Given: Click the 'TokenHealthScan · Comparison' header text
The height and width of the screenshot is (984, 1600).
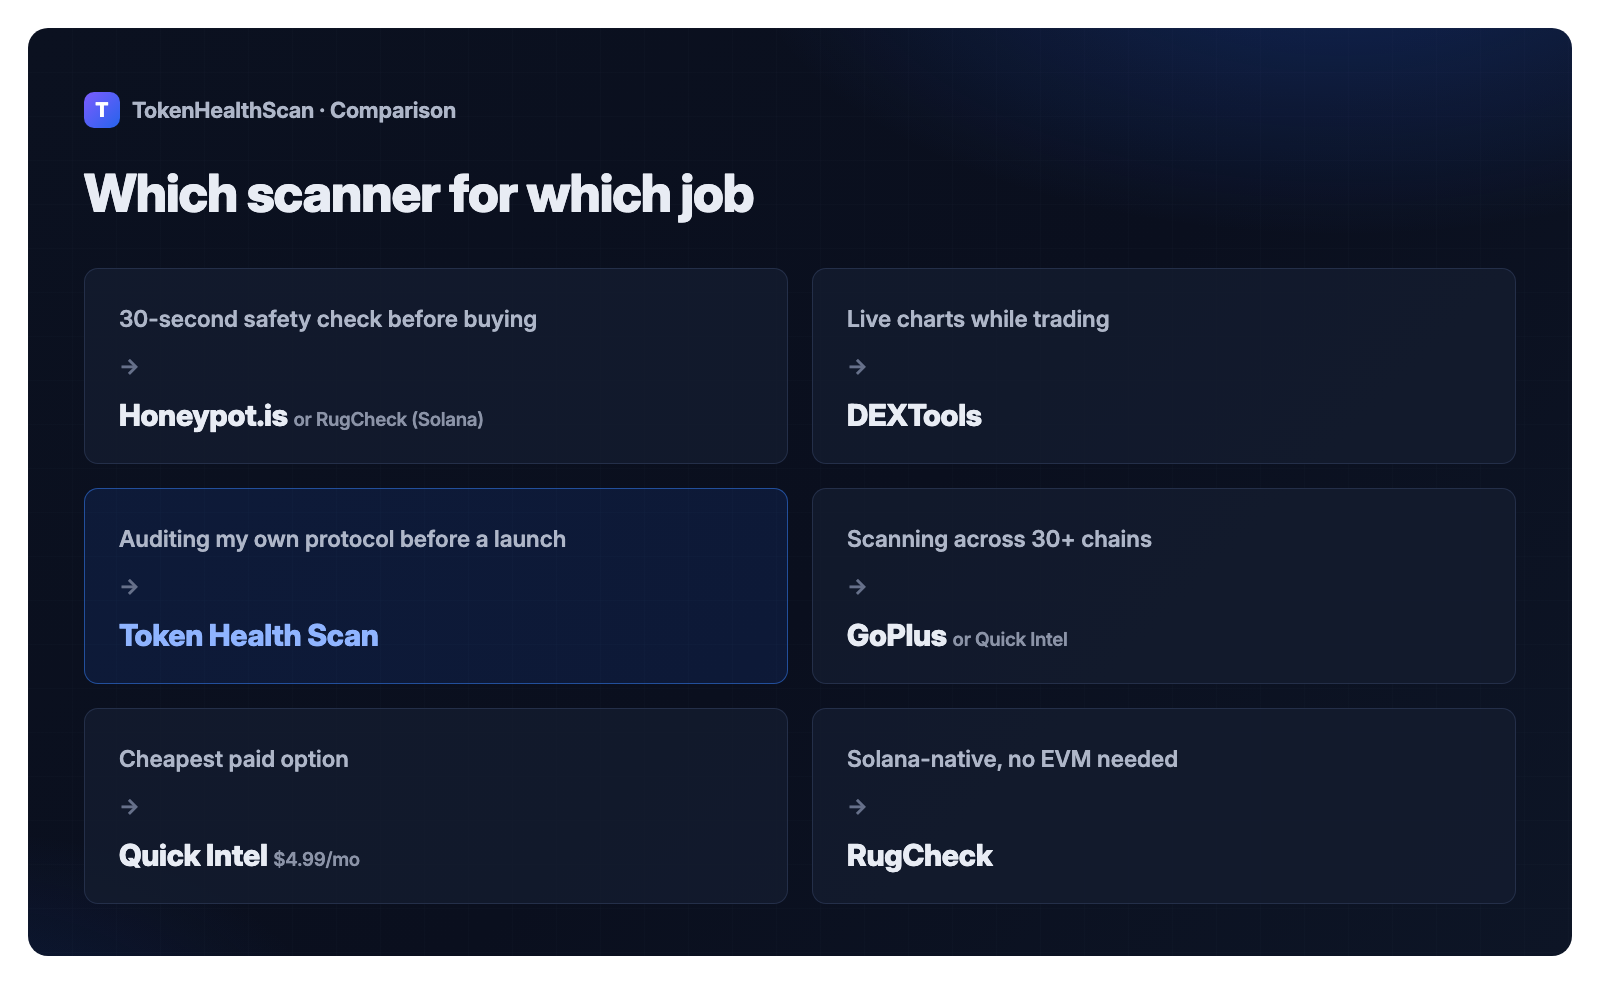Looking at the screenshot, I should (x=294, y=111).
